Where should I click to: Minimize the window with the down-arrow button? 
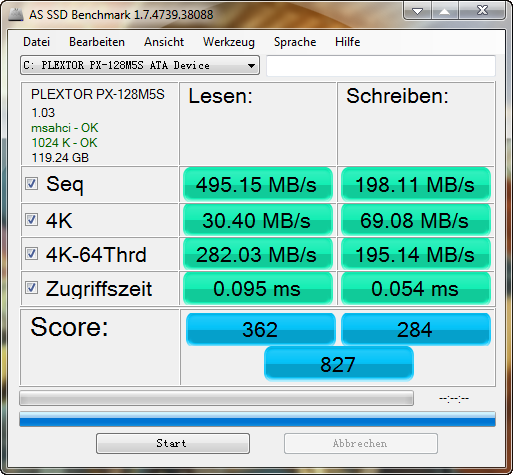coord(417,11)
